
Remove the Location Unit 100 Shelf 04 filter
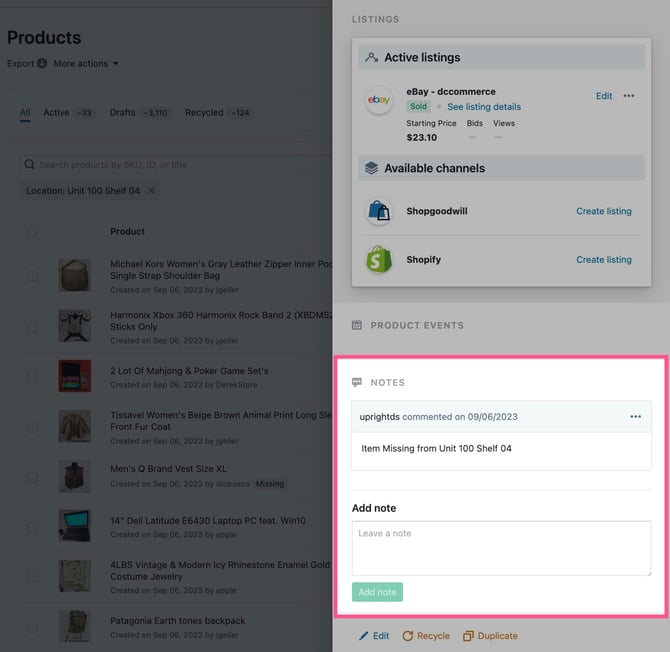pos(151,191)
